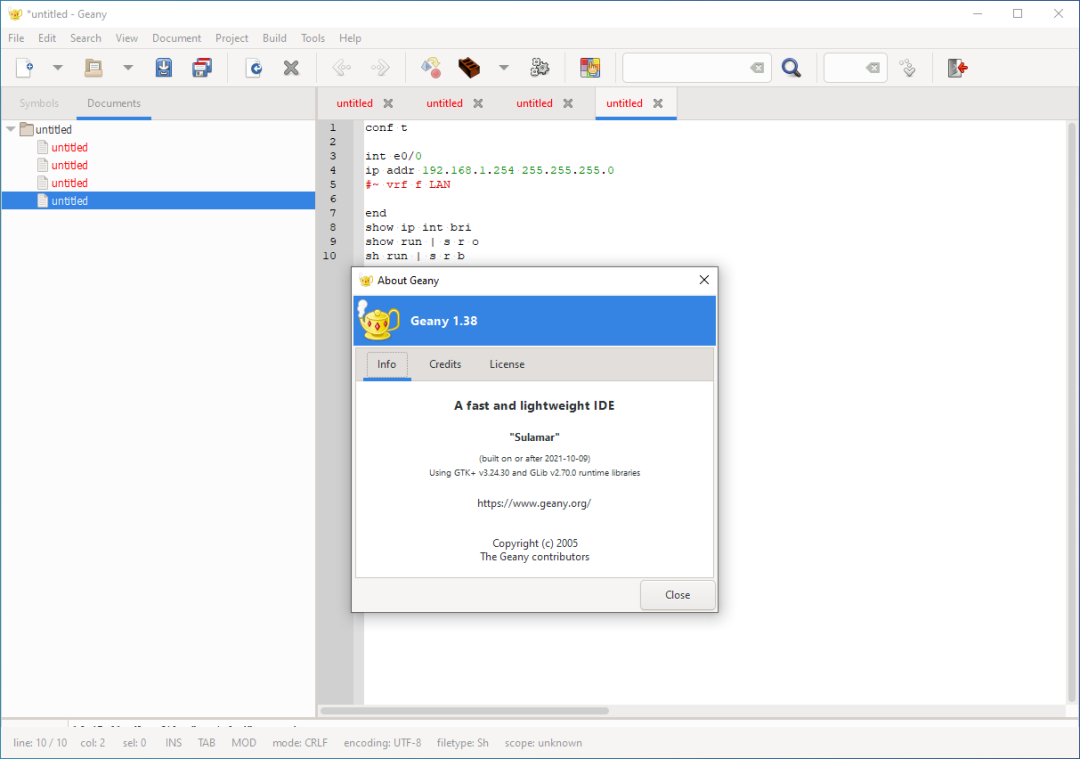Open the Edit menu
The width and height of the screenshot is (1080, 759).
pos(47,38)
